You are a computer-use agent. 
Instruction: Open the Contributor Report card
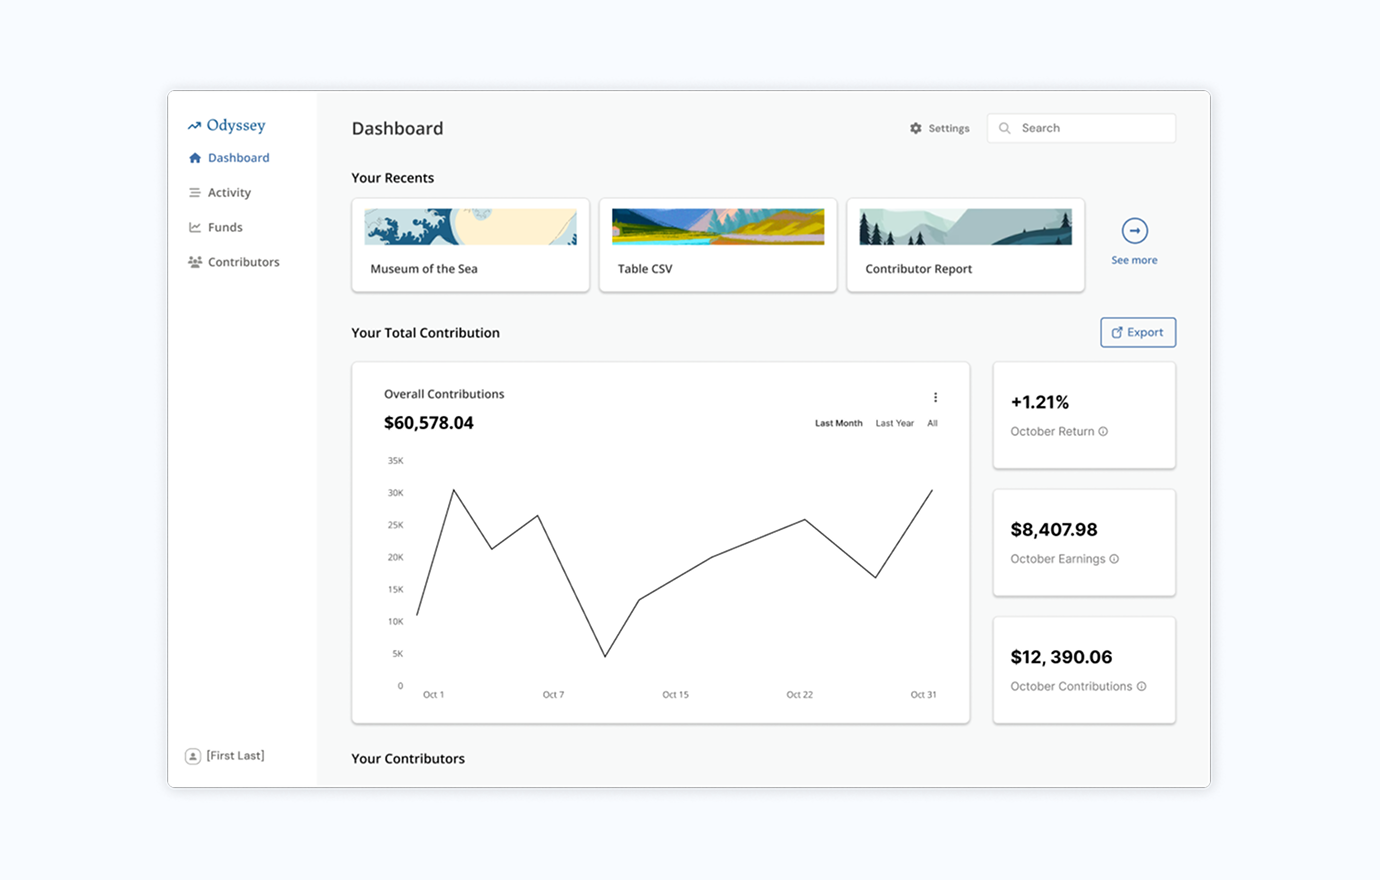(x=964, y=244)
